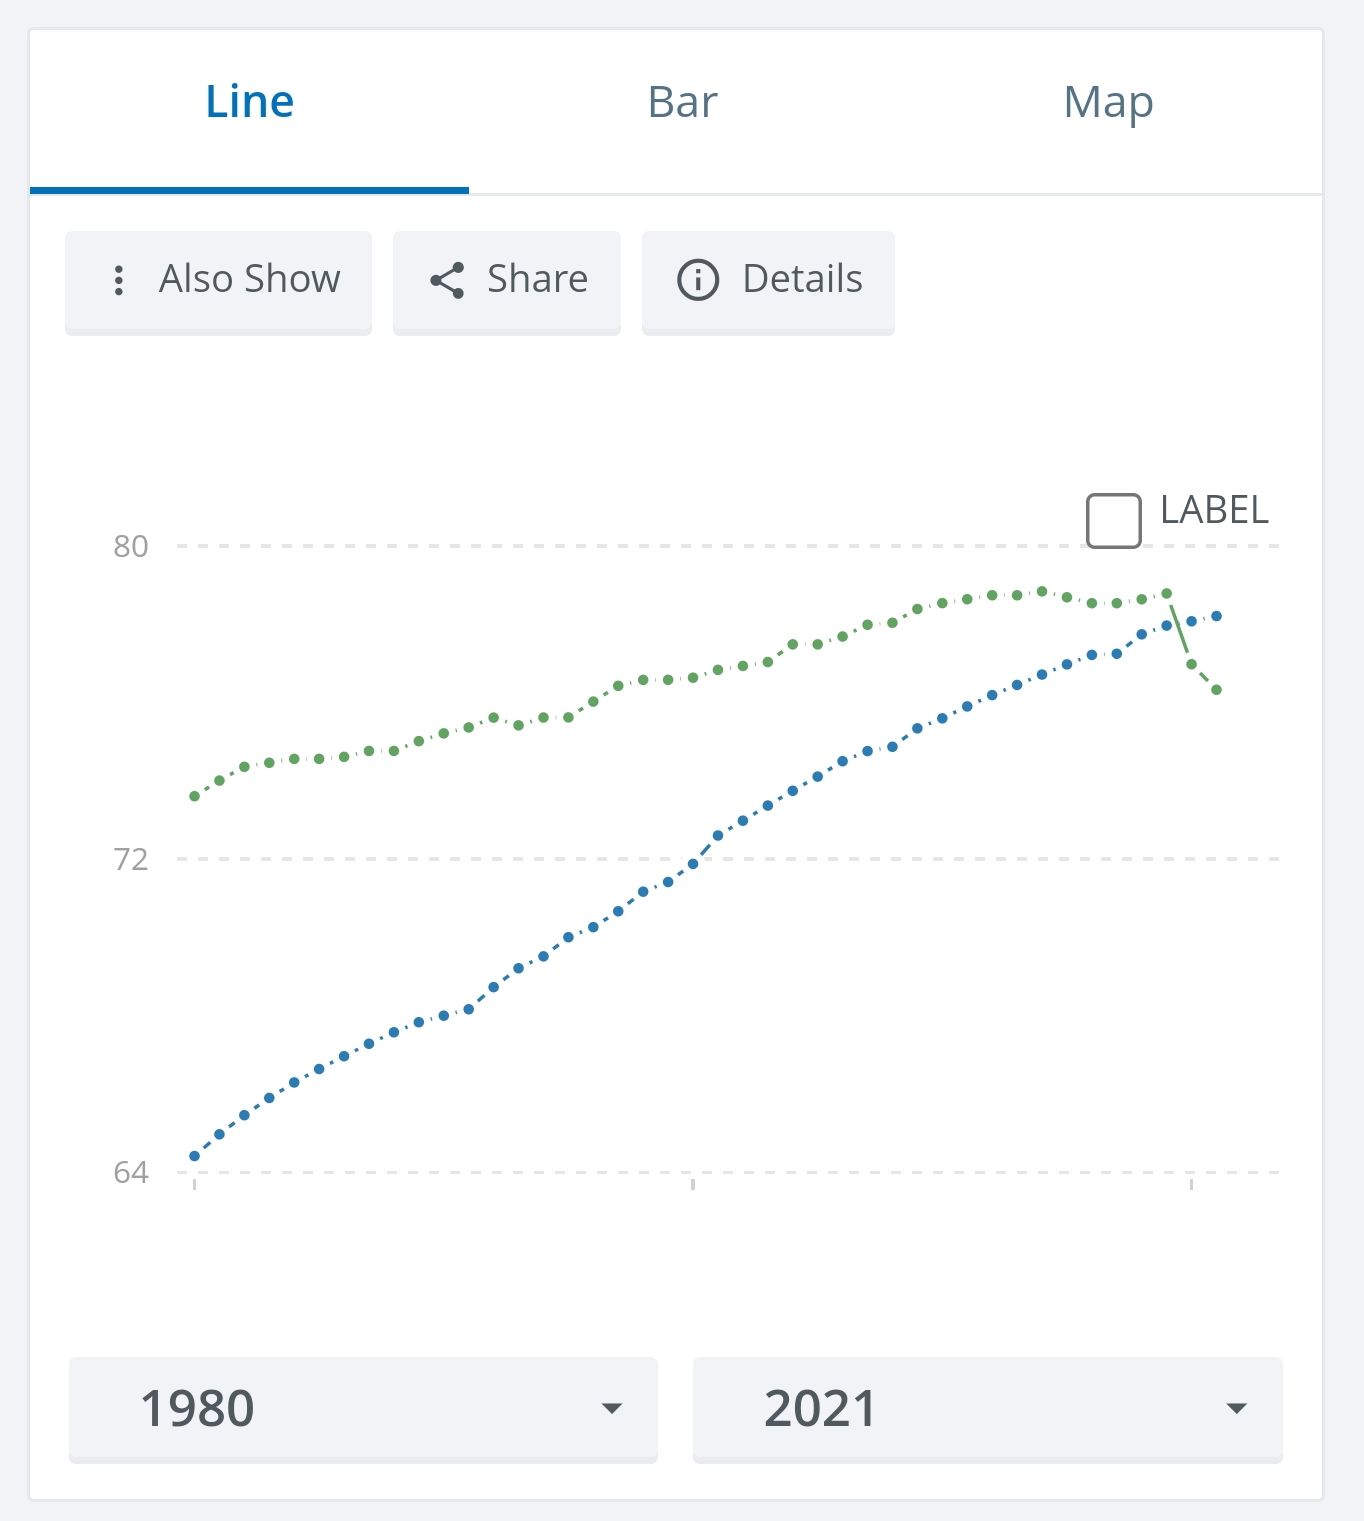
Task: Click the last green data point
Action: point(1217,690)
